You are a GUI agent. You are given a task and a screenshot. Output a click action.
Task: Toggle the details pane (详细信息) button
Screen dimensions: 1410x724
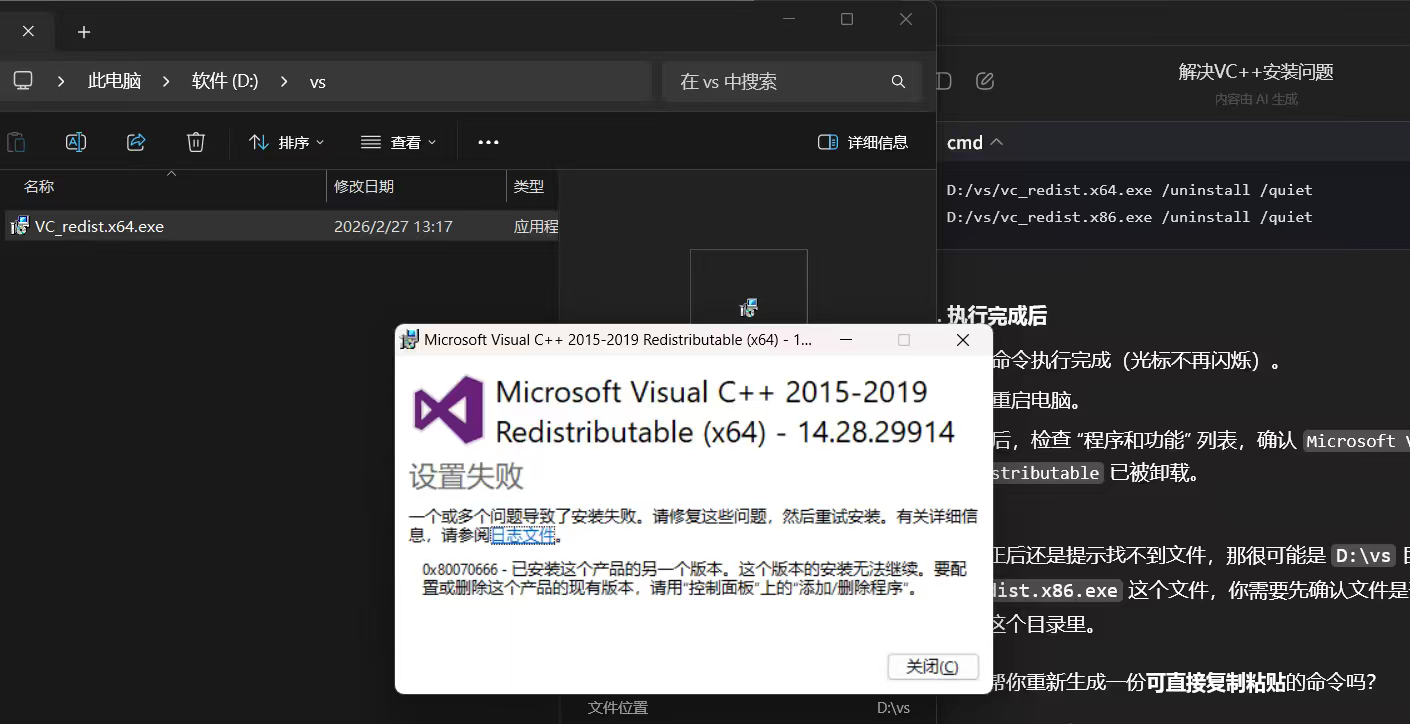862,142
